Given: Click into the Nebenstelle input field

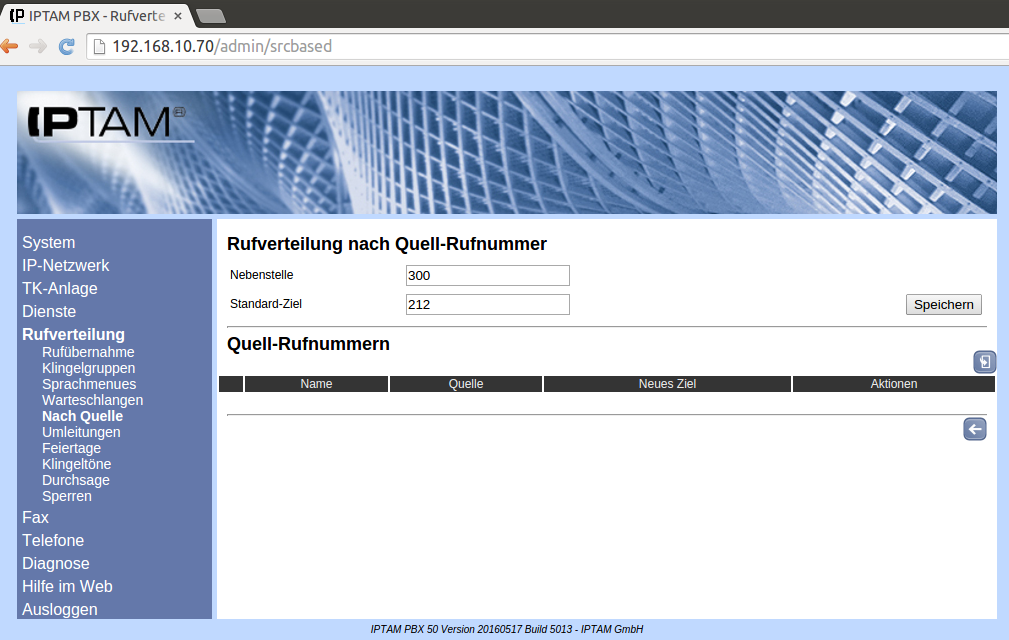Looking at the screenshot, I should click(487, 275).
